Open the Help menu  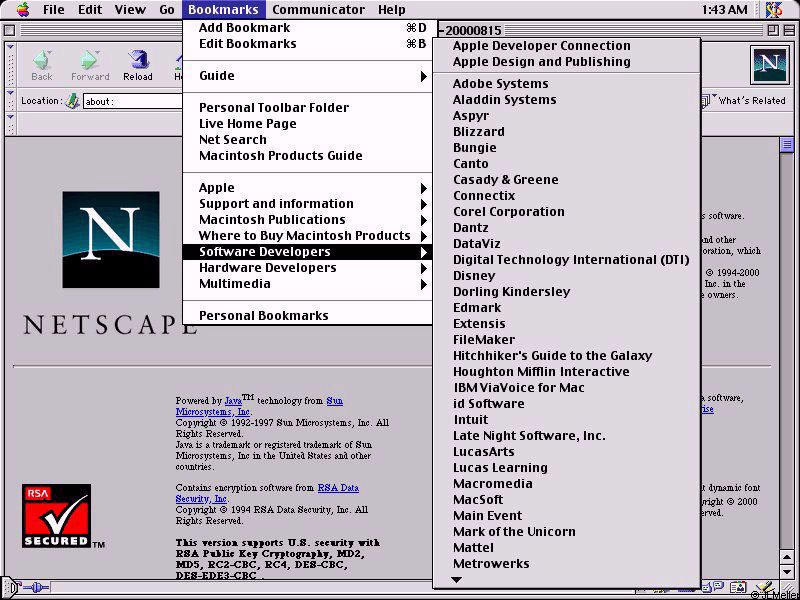[x=392, y=9]
